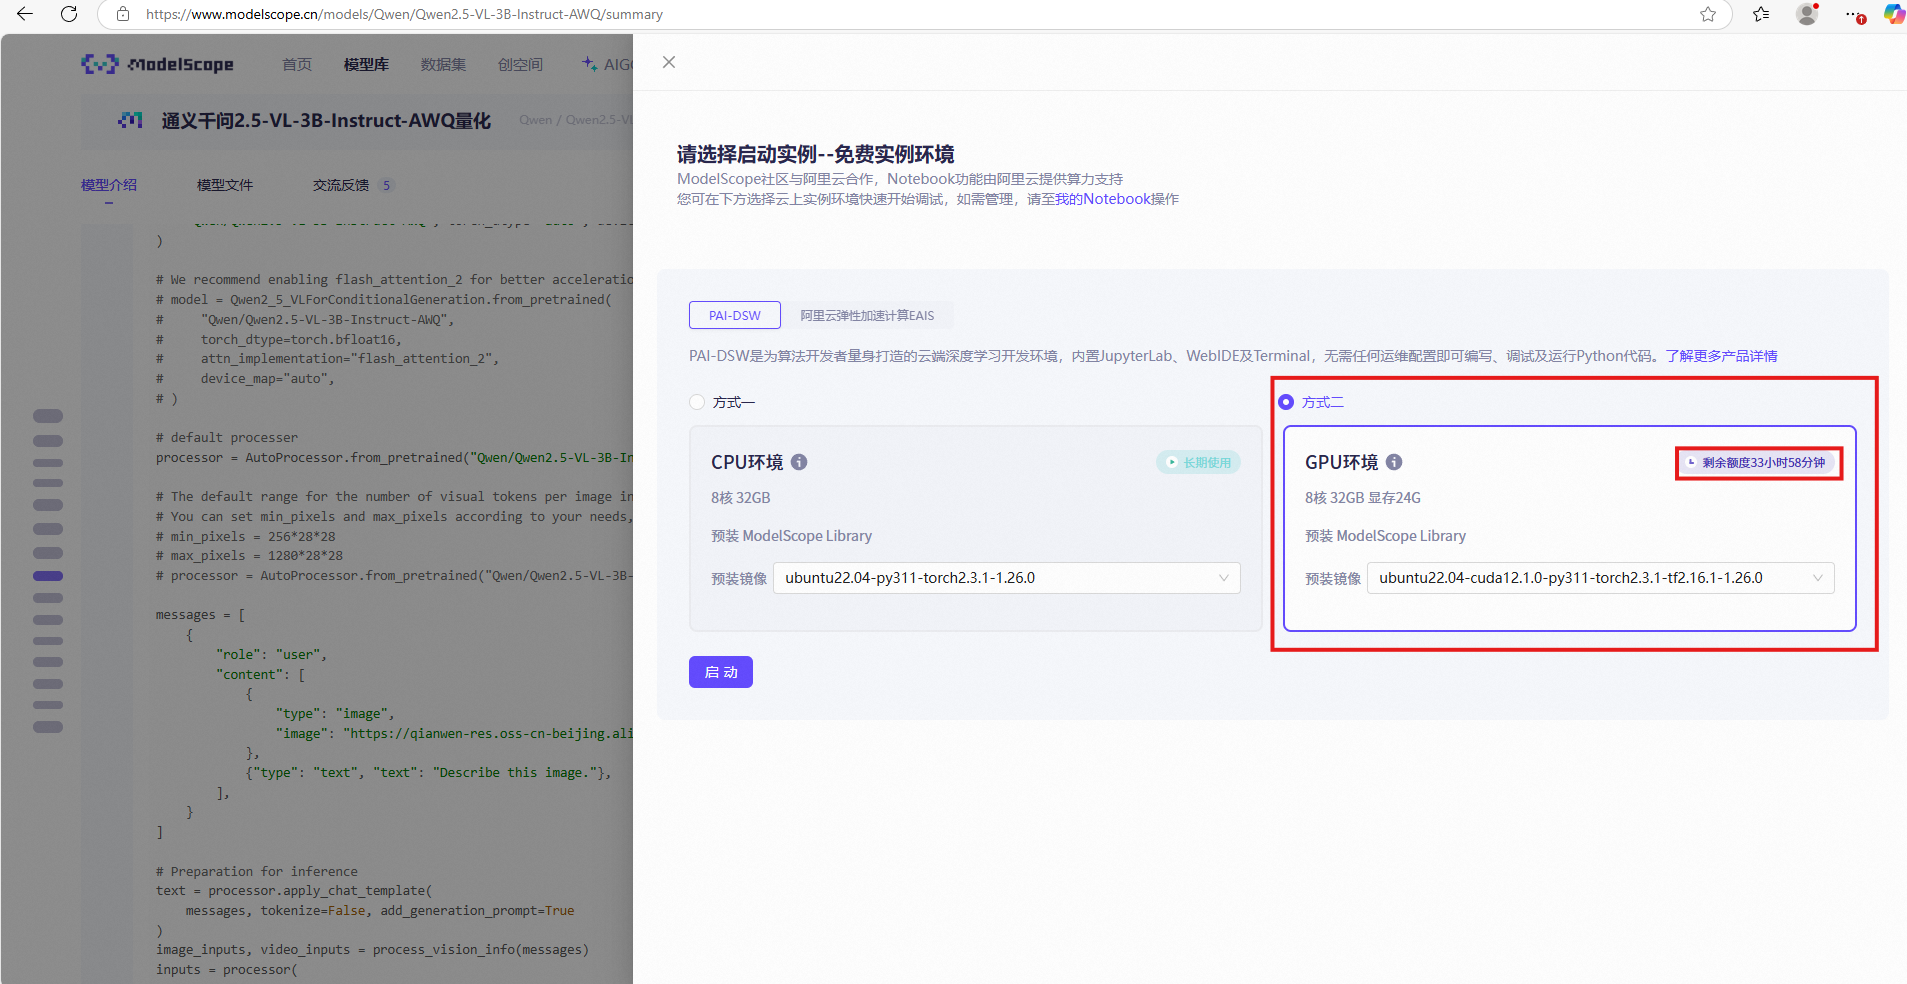Open the 我的Notebook link

[1103, 199]
